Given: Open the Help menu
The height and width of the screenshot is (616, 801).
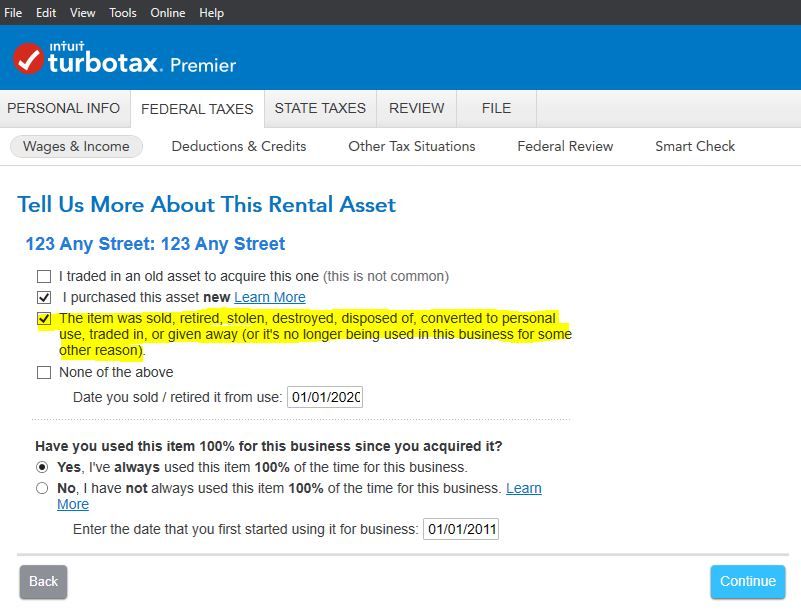Looking at the screenshot, I should [x=211, y=13].
